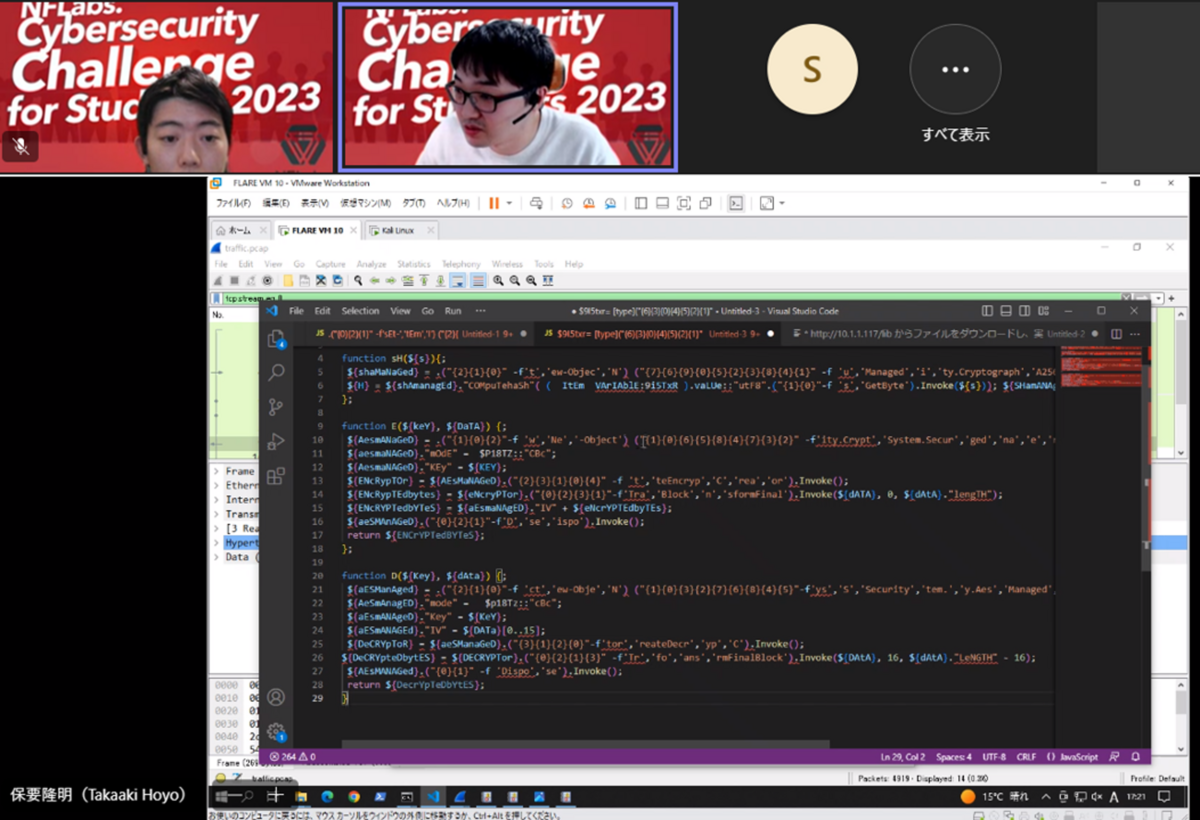The width and height of the screenshot is (1200, 820).
Task: Open Run and Debug view in VS Code
Action: 277,441
